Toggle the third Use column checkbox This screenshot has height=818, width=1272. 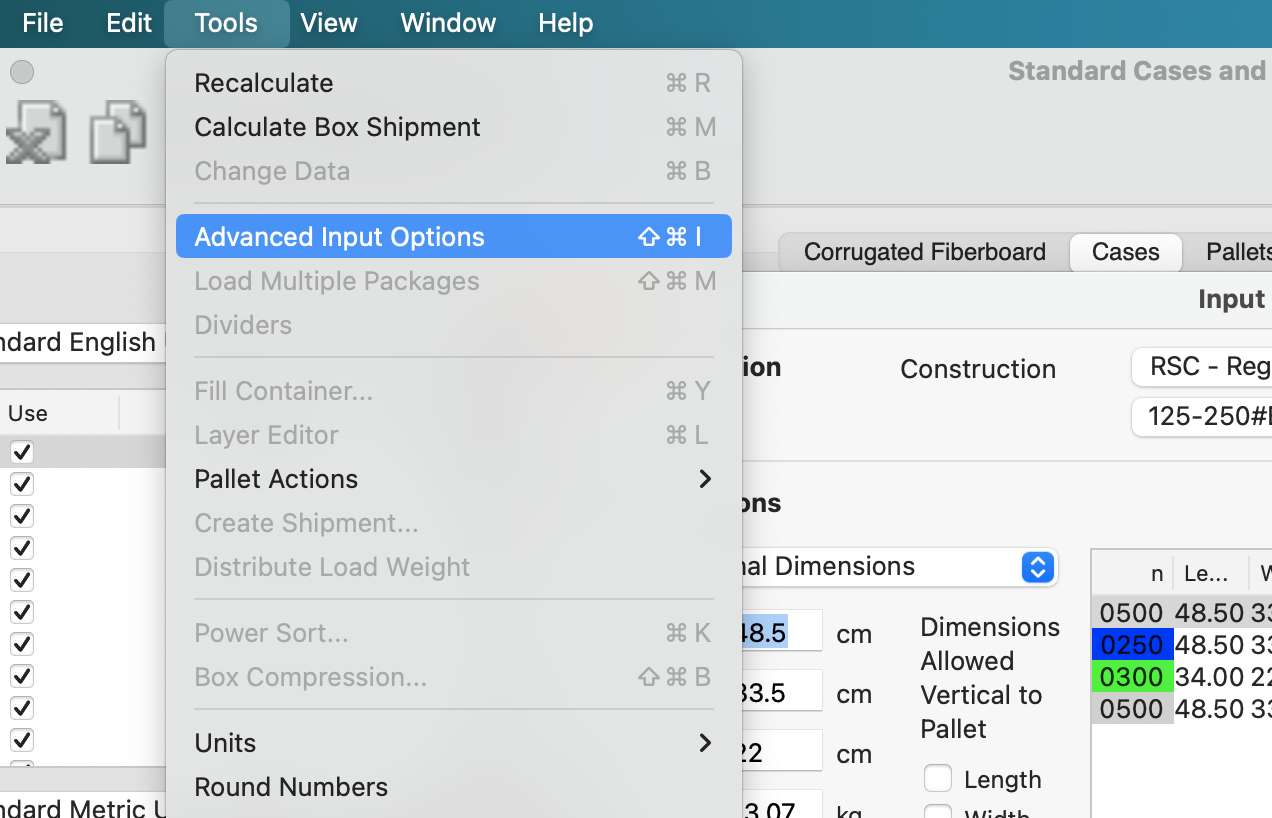21,516
